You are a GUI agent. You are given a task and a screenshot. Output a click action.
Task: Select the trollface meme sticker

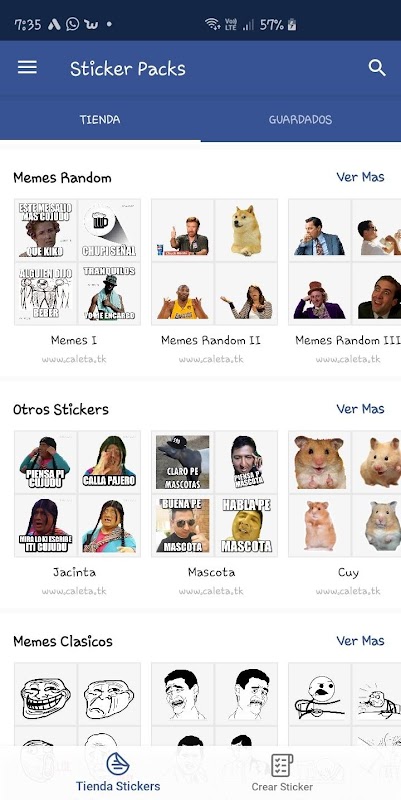45,694
